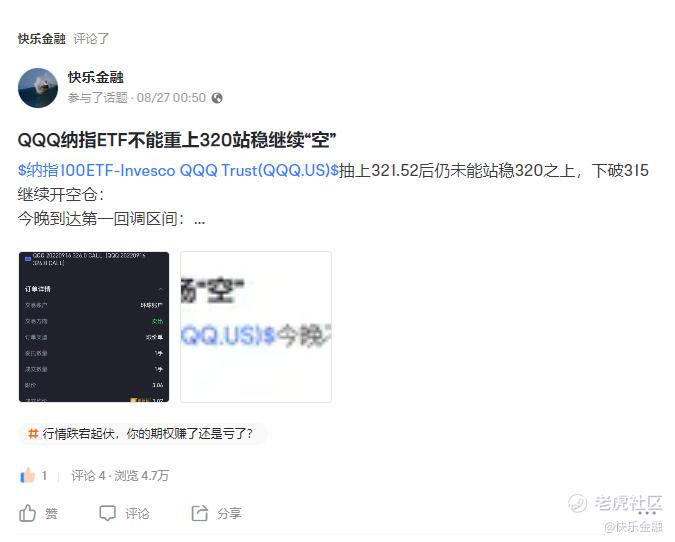Click the orange hashtag topic icon
The image size is (675, 542).
coord(33,433)
